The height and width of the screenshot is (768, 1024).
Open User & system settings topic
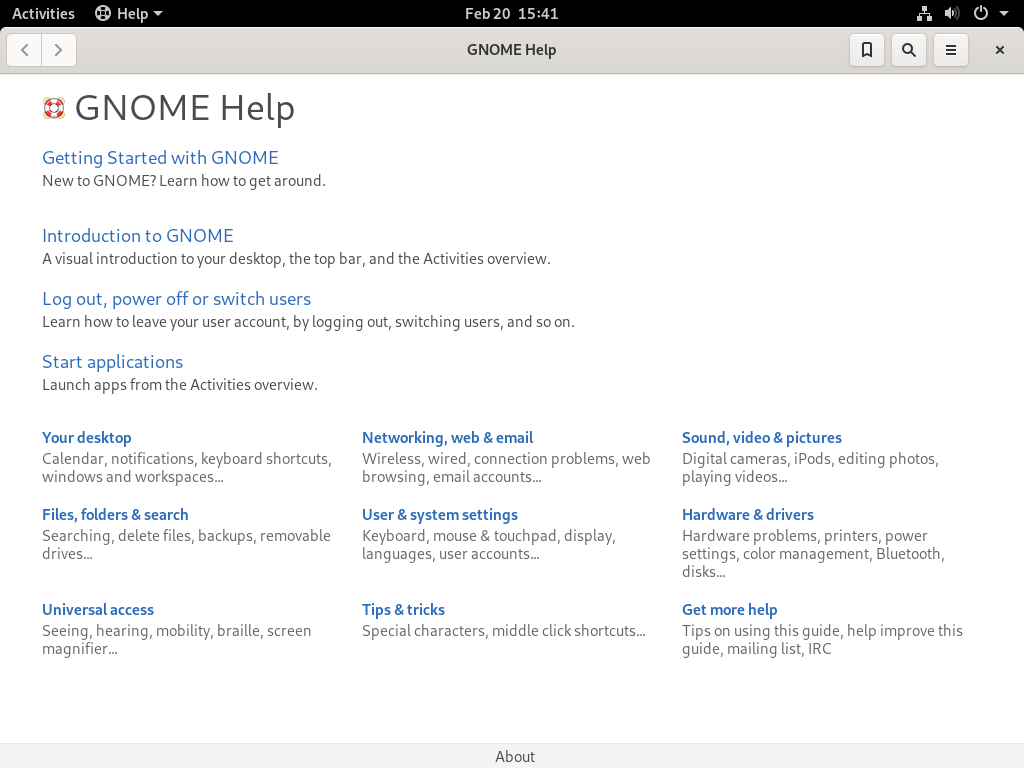pyautogui.click(x=440, y=515)
